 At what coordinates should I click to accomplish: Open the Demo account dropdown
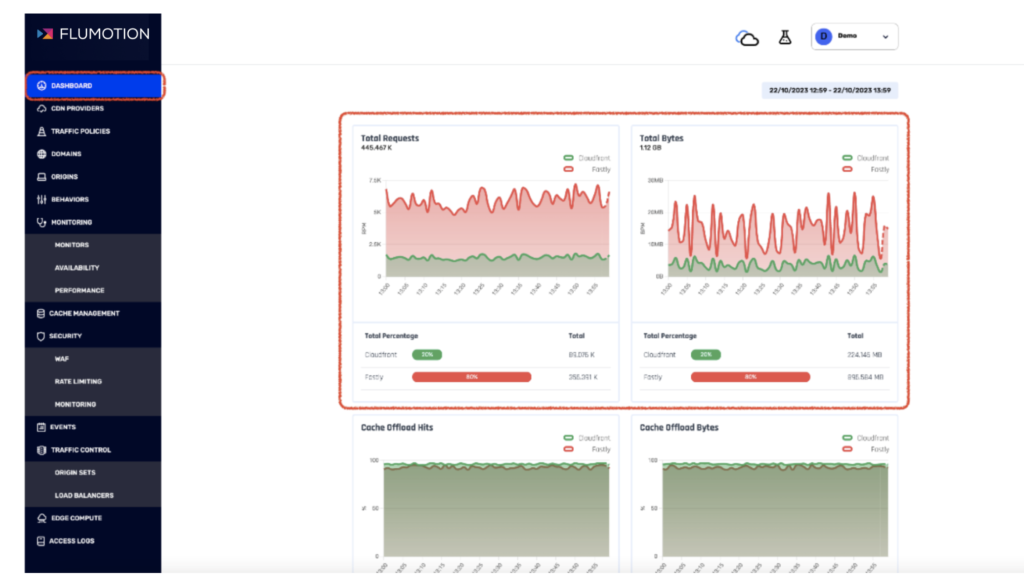click(x=854, y=37)
